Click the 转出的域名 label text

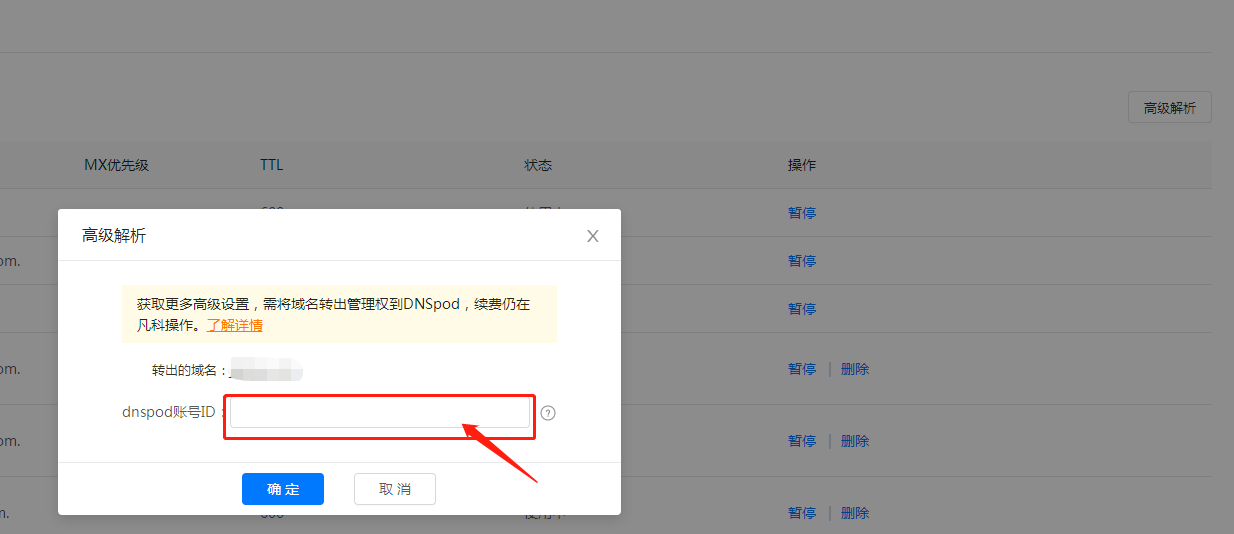187,370
